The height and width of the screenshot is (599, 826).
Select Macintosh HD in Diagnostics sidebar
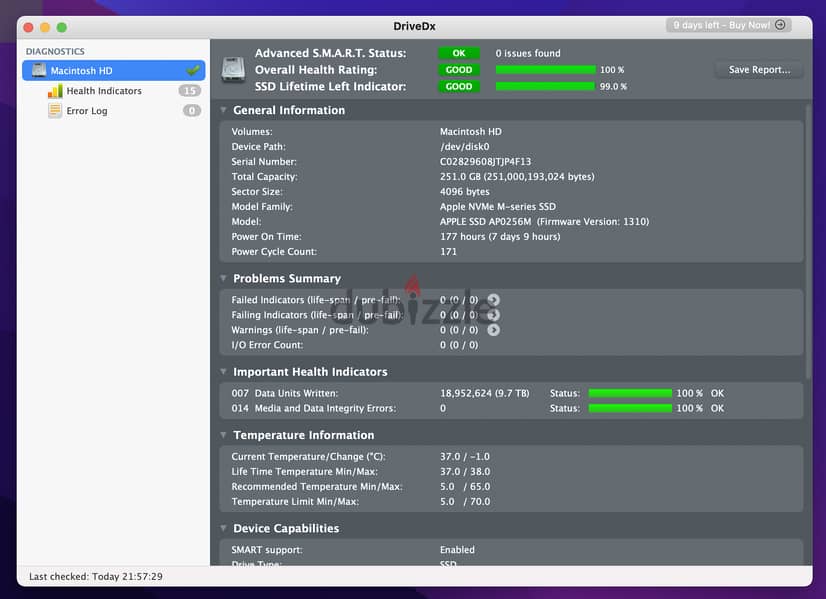pos(114,70)
